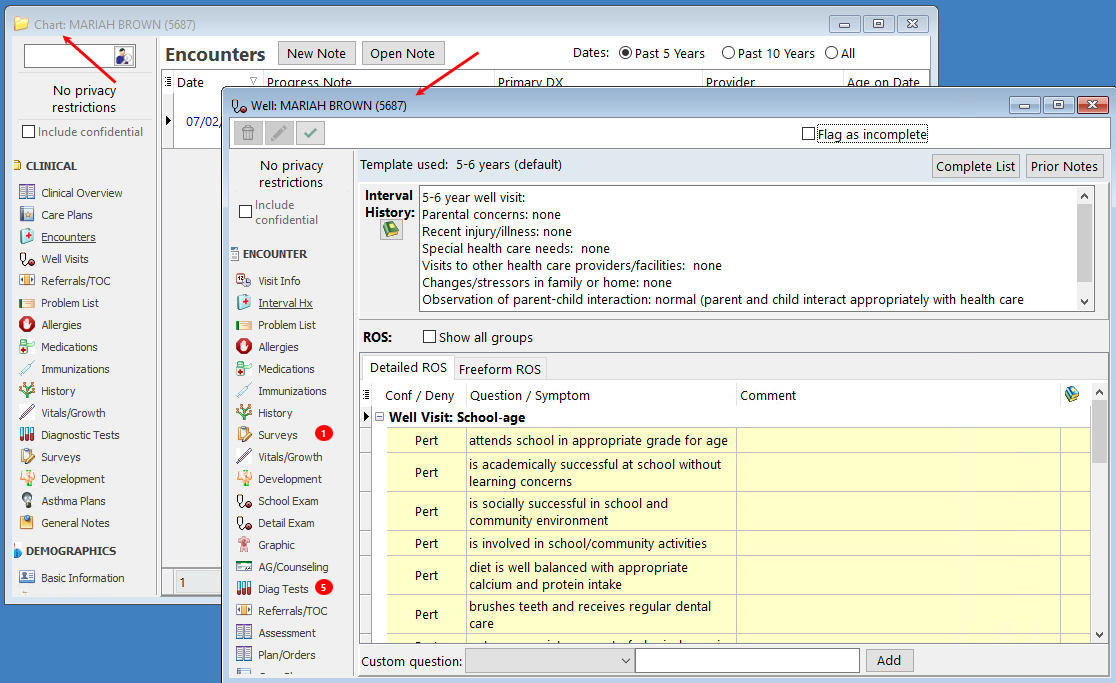1116x683 pixels.
Task: Toggle Include confidential checkbox in Chart window
Action: (x=28, y=132)
